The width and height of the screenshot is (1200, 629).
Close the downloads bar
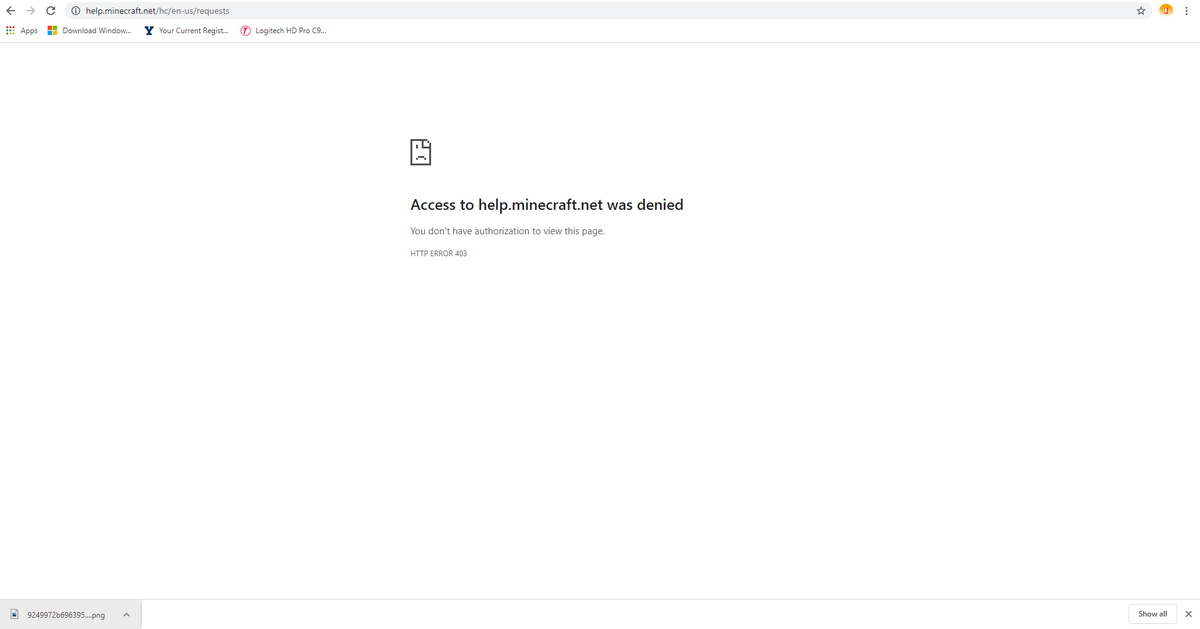1188,614
